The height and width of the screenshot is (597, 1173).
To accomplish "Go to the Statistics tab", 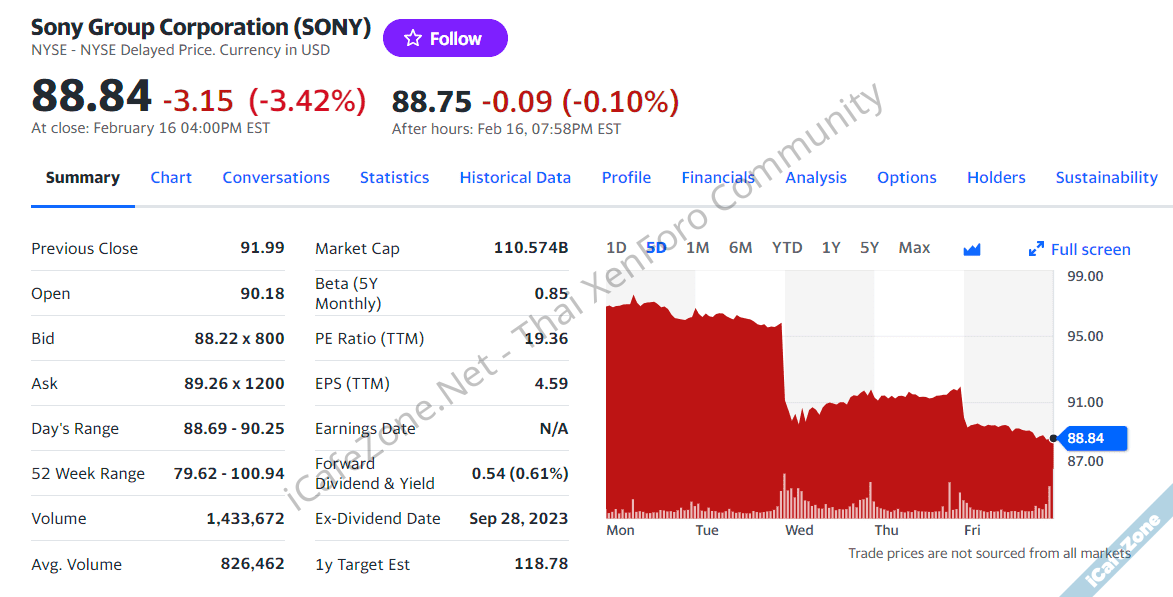I will point(394,178).
